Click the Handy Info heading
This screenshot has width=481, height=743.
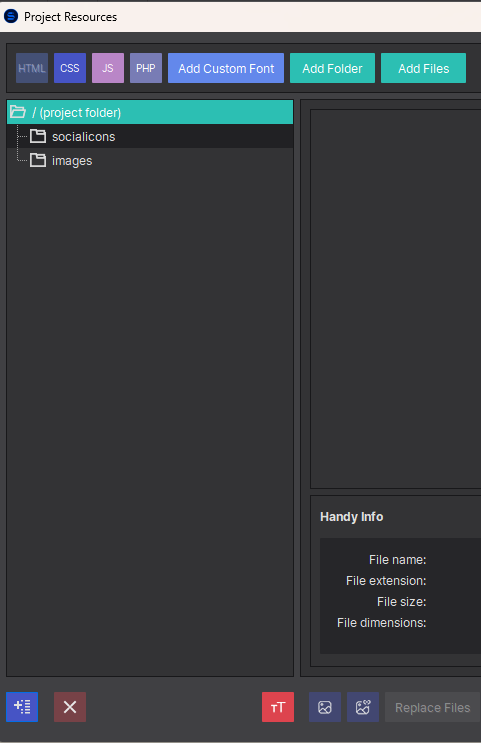click(x=352, y=516)
